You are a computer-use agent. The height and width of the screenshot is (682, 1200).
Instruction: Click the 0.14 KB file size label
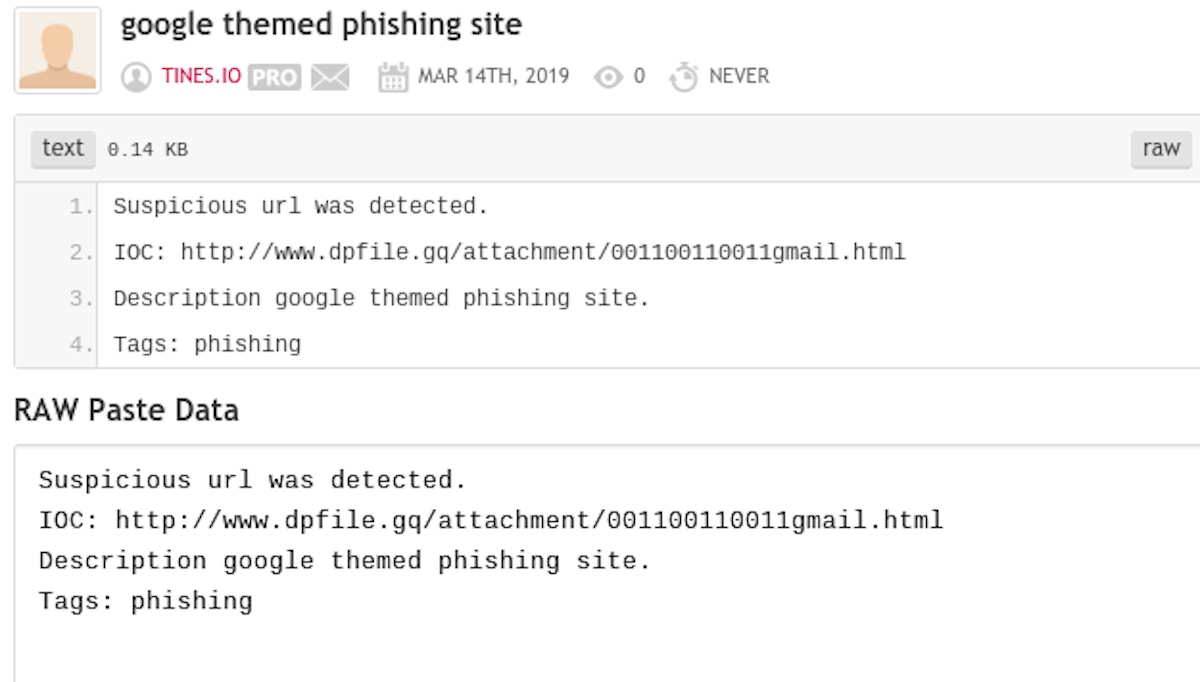pos(148,150)
